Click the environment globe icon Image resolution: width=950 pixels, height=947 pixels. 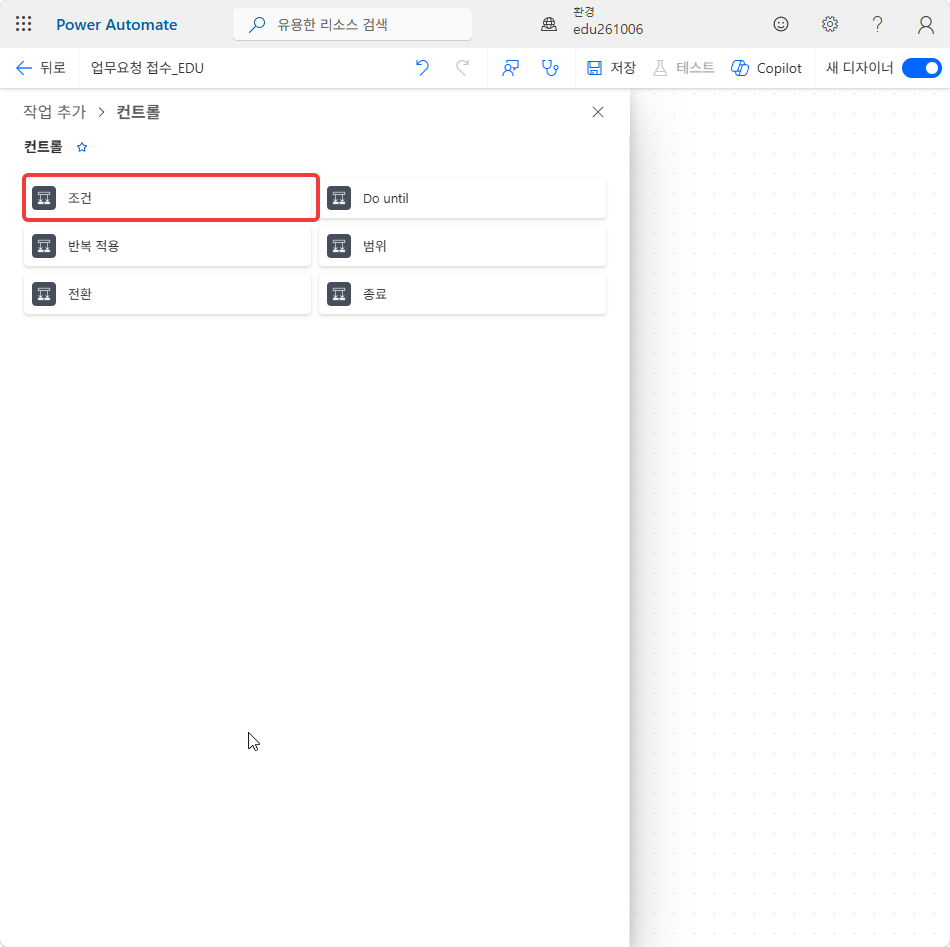coord(549,24)
